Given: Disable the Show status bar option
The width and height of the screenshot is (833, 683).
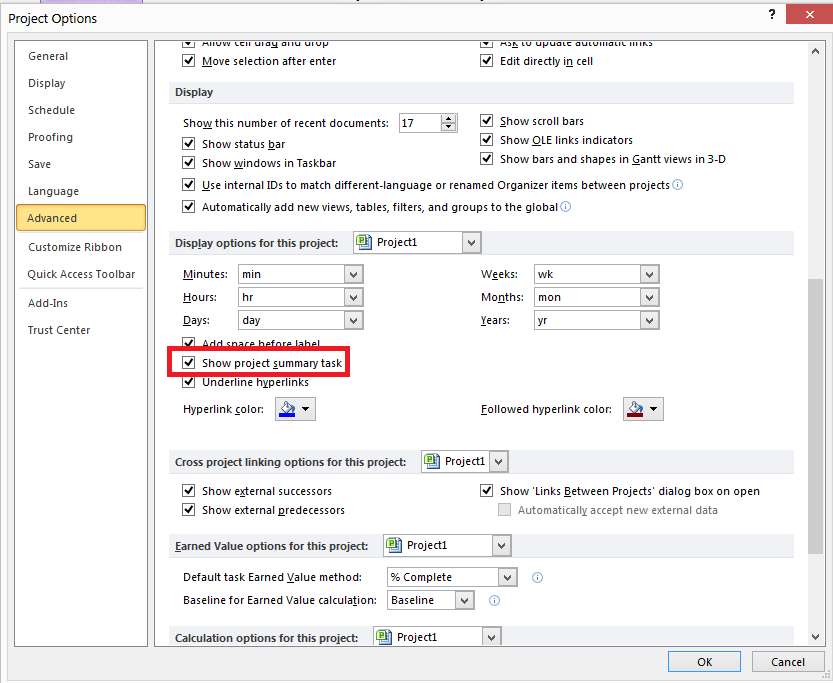Looking at the screenshot, I should click(189, 143).
